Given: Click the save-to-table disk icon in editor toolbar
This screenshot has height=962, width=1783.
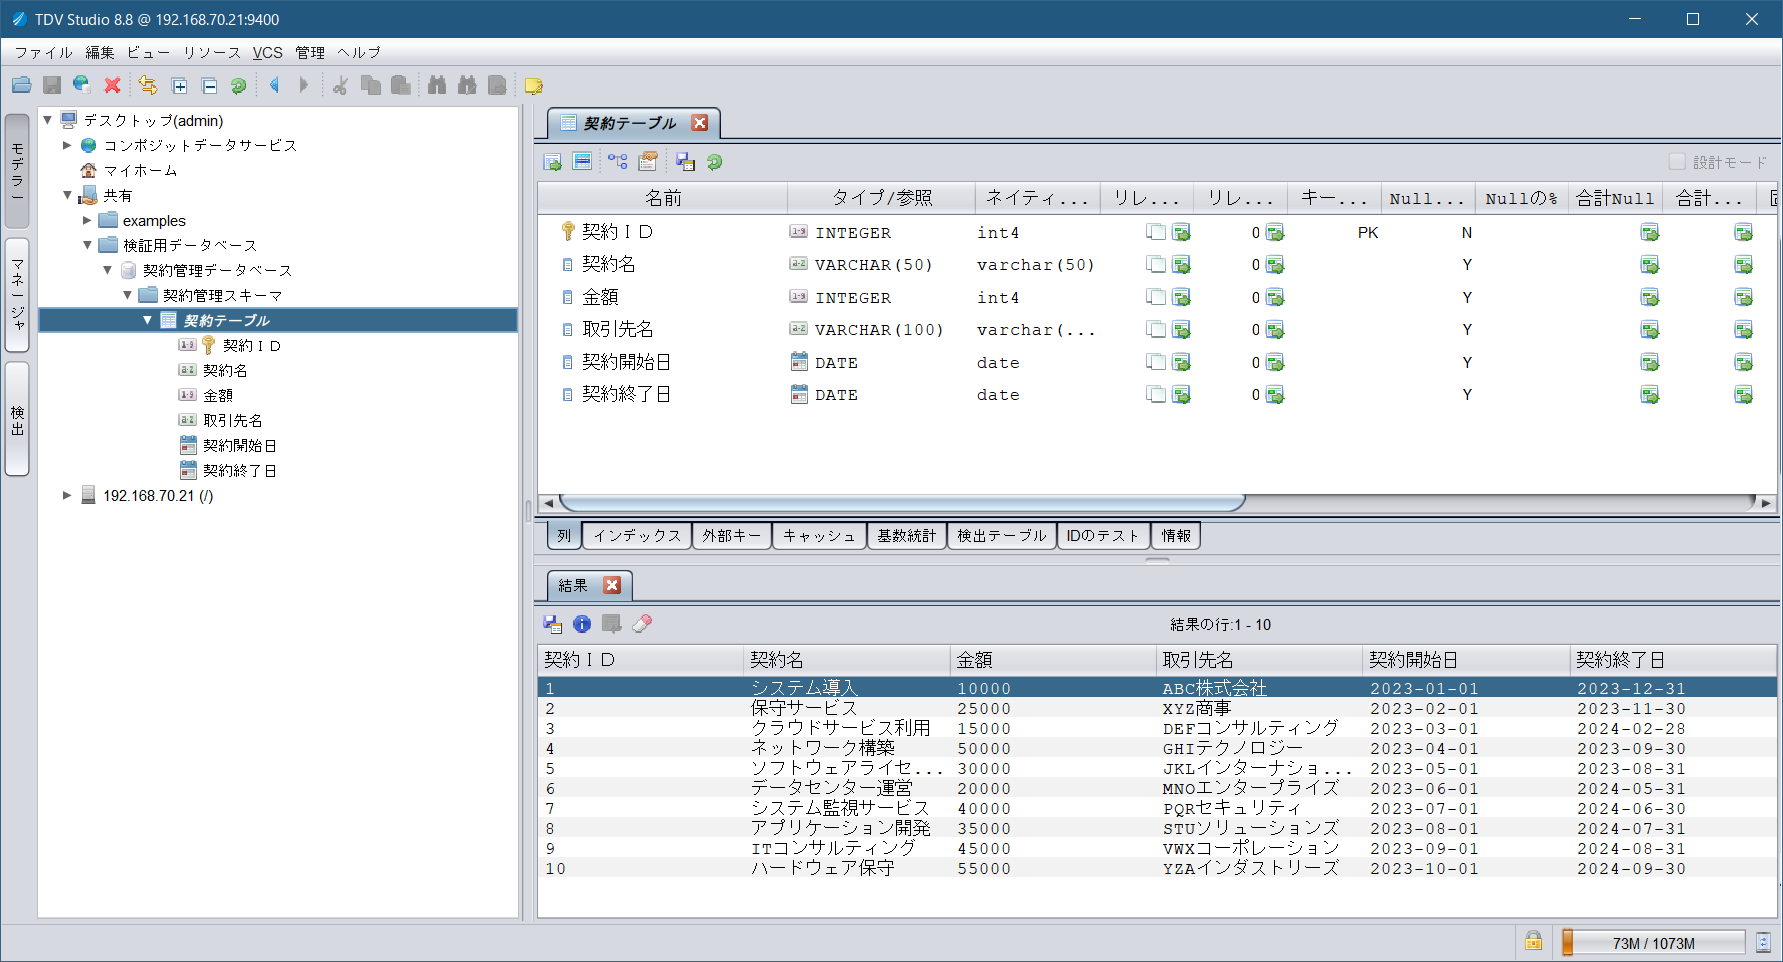Looking at the screenshot, I should click(685, 162).
